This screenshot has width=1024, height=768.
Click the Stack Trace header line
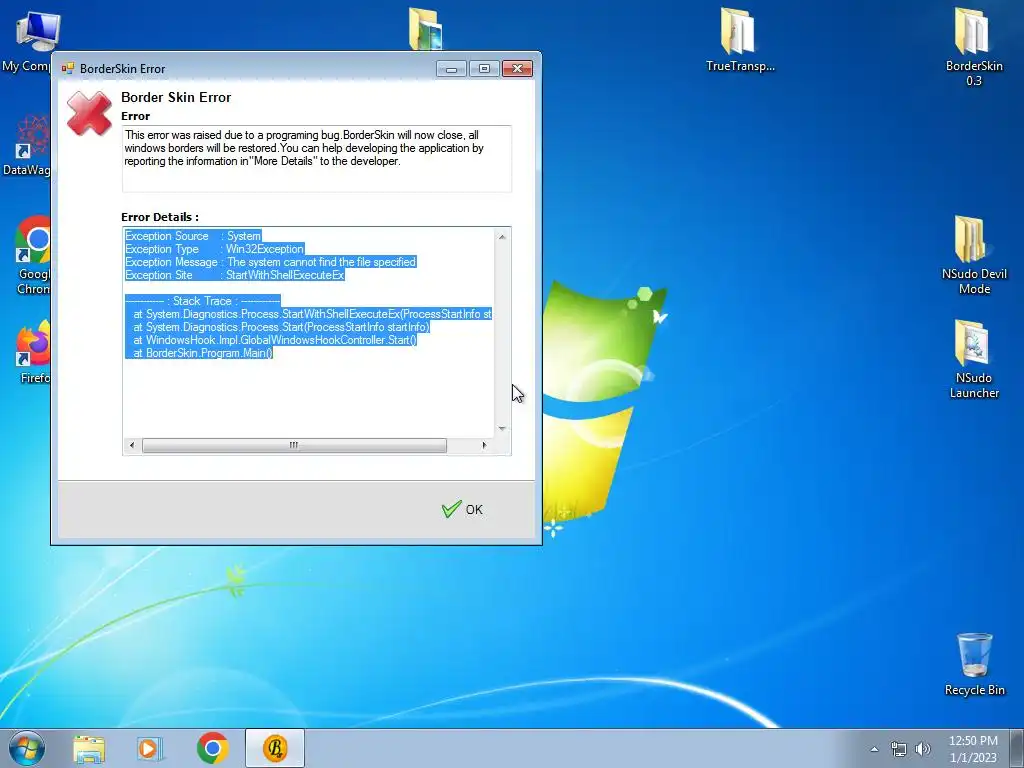(202, 301)
